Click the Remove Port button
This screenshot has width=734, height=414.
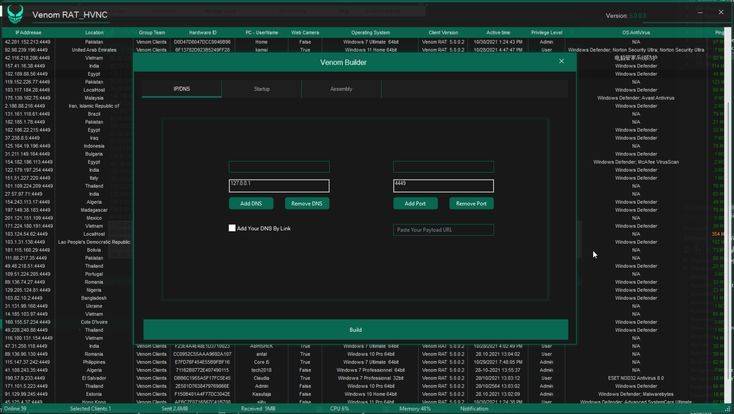tap(471, 203)
